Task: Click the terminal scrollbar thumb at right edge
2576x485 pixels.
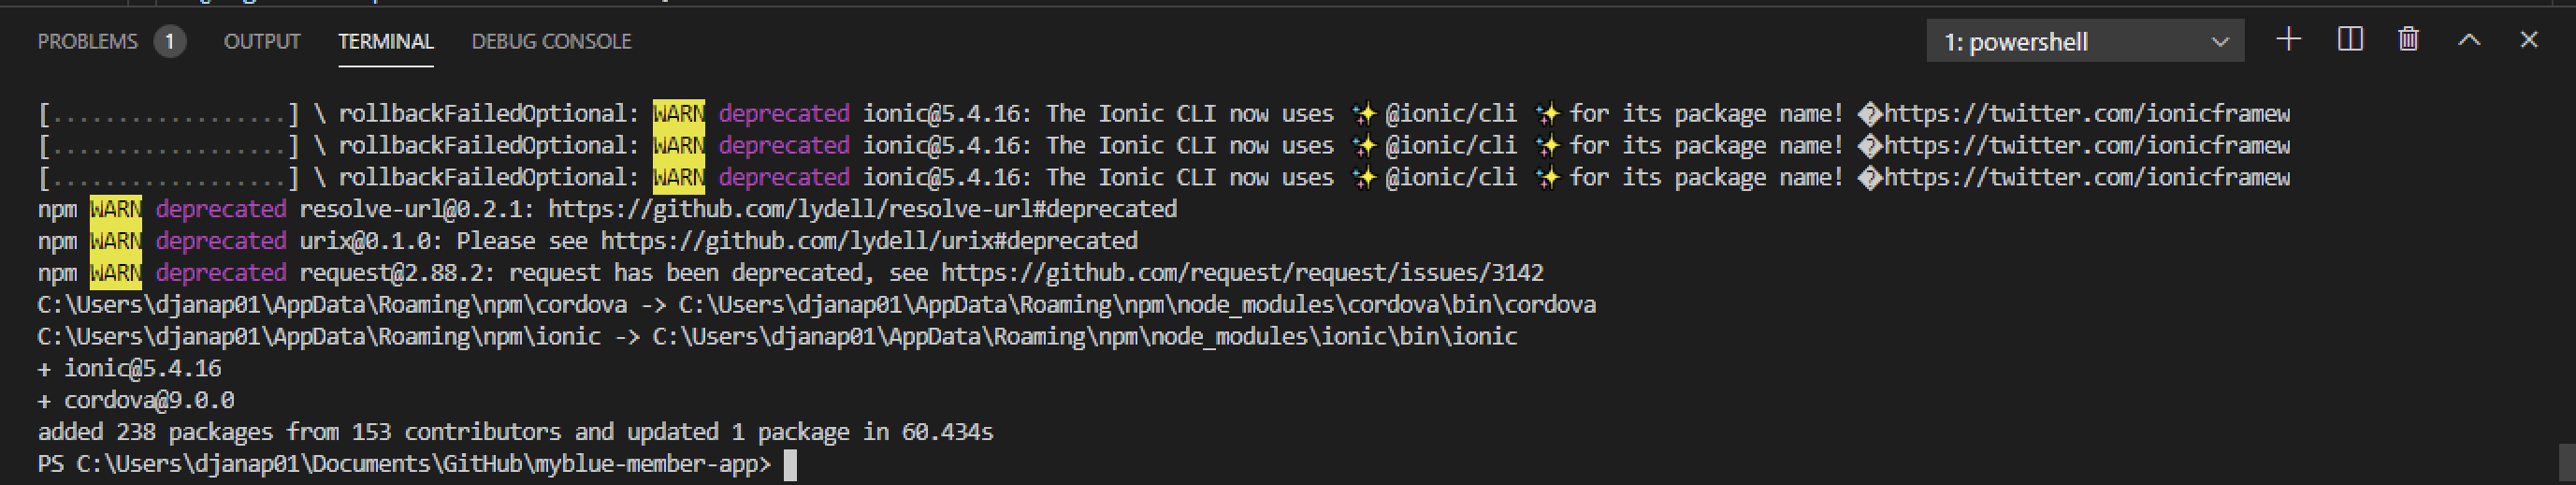Action: tap(2566, 462)
